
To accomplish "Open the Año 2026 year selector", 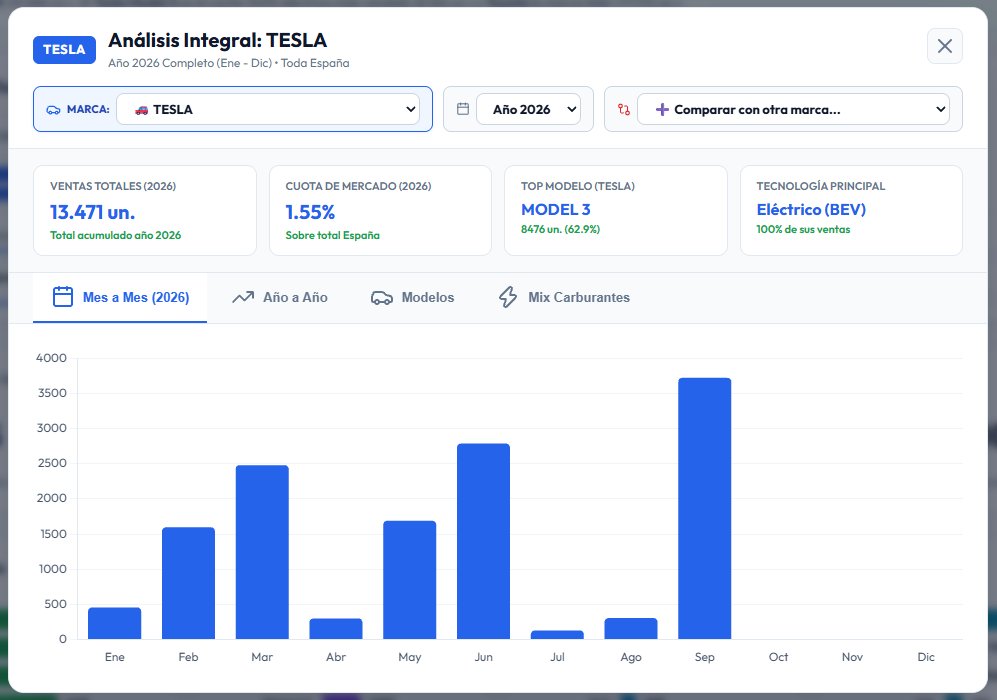I will pos(528,109).
